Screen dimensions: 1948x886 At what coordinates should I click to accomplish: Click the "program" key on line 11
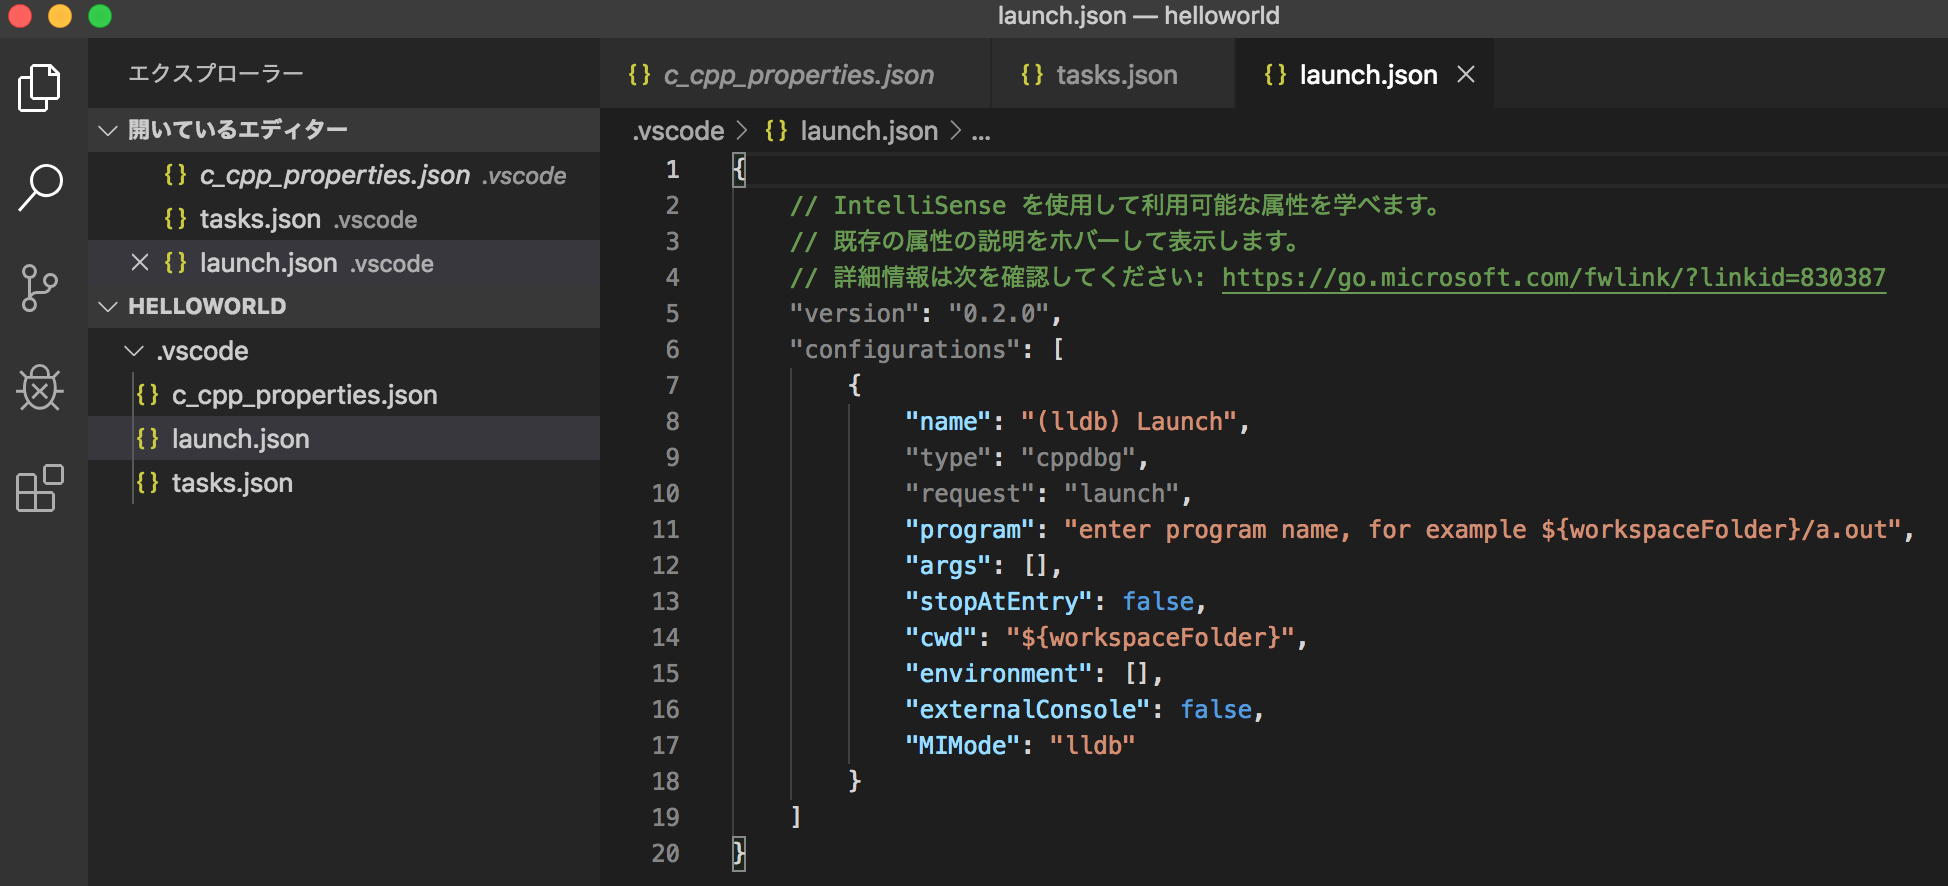969,529
